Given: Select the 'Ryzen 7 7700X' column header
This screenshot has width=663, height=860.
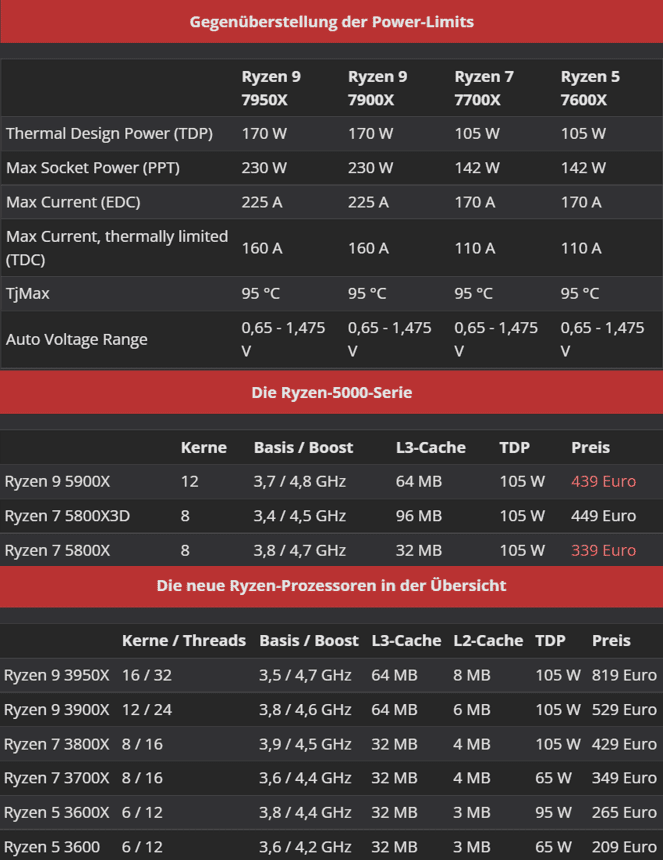Looking at the screenshot, I should tap(484, 88).
